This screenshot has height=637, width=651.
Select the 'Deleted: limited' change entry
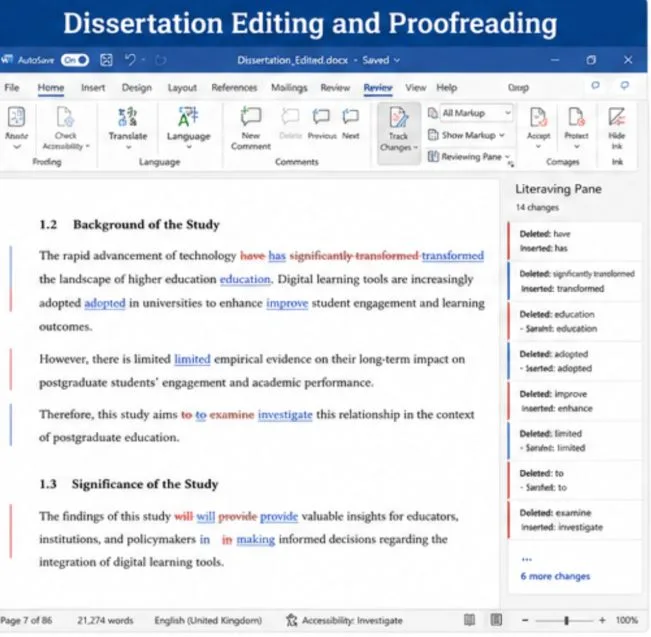(551, 434)
